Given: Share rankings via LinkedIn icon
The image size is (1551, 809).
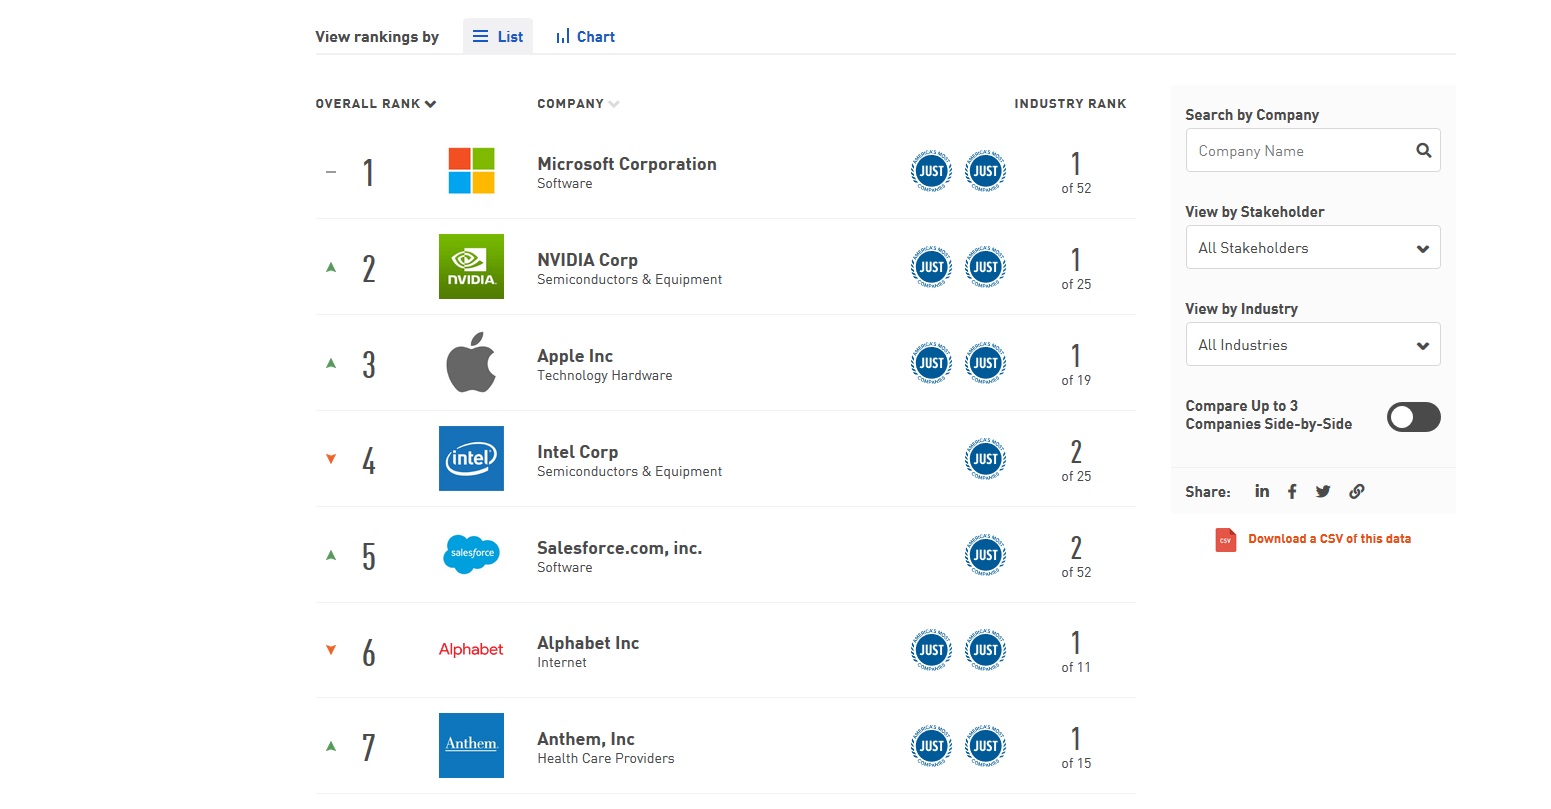Looking at the screenshot, I should pyautogui.click(x=1261, y=491).
